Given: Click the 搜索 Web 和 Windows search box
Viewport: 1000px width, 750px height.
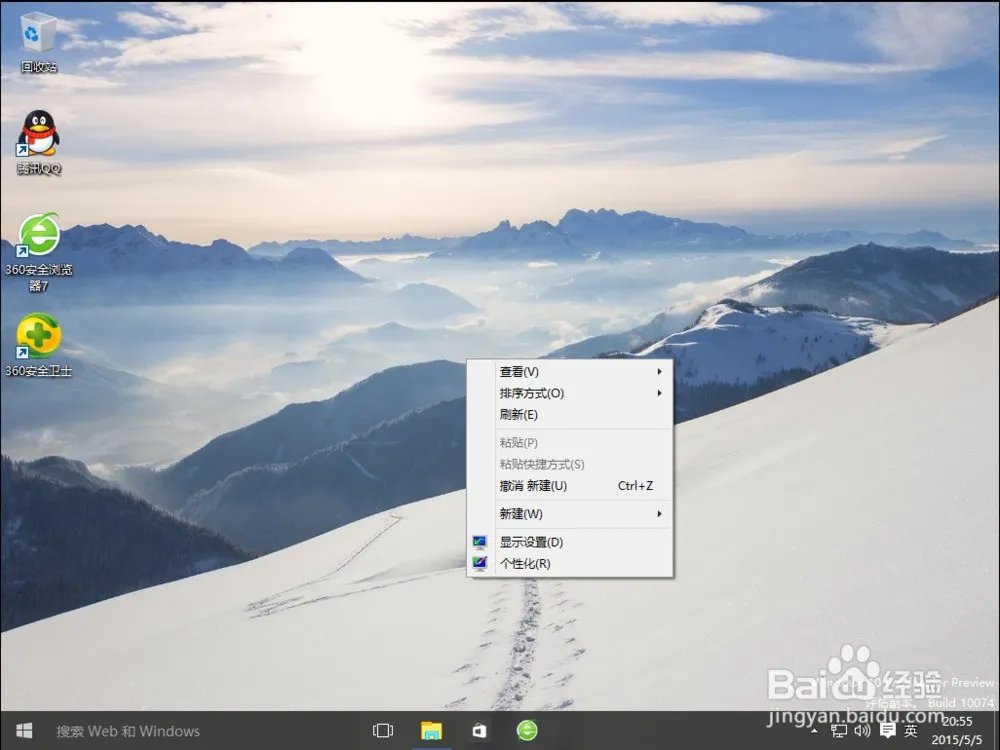Looking at the screenshot, I should point(150,731).
